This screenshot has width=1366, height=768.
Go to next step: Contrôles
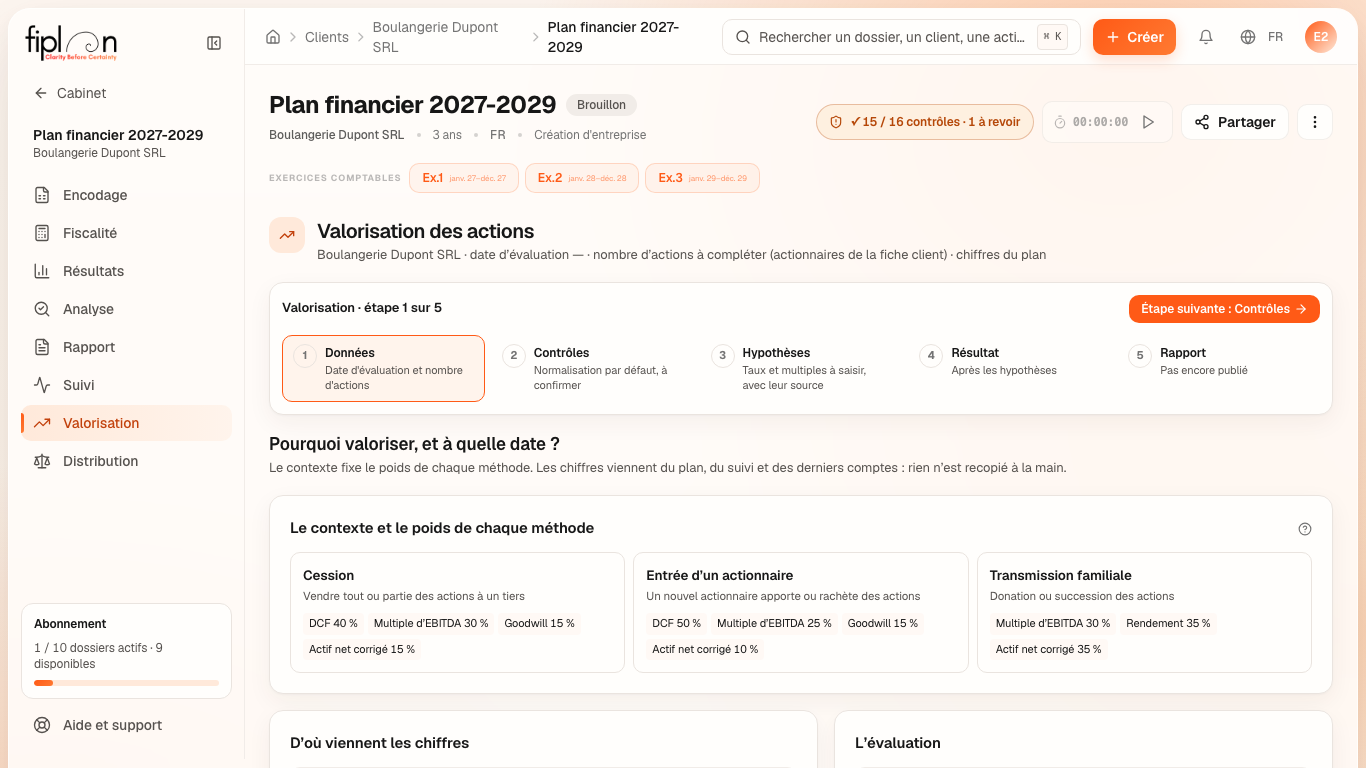[x=1224, y=309]
